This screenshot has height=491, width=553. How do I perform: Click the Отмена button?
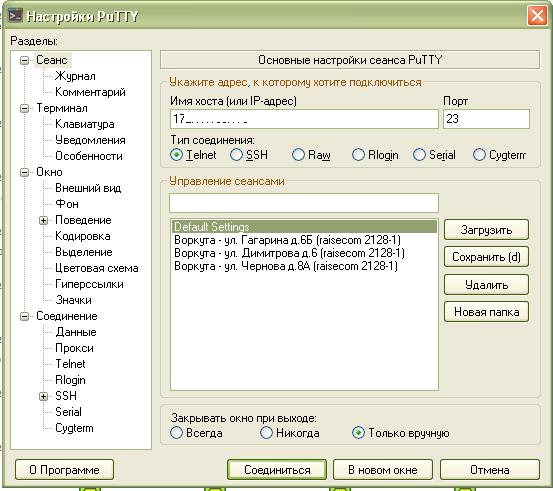coord(490,470)
